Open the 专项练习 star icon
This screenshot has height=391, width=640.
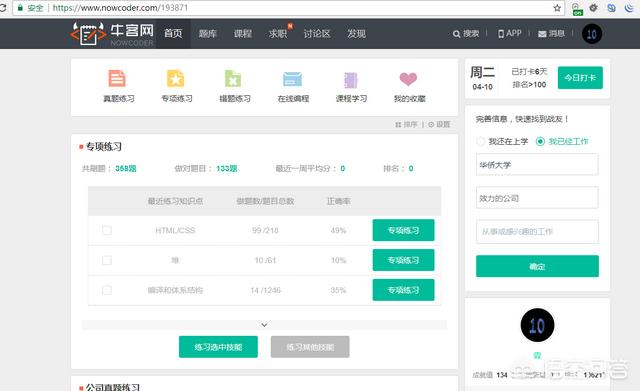176,78
